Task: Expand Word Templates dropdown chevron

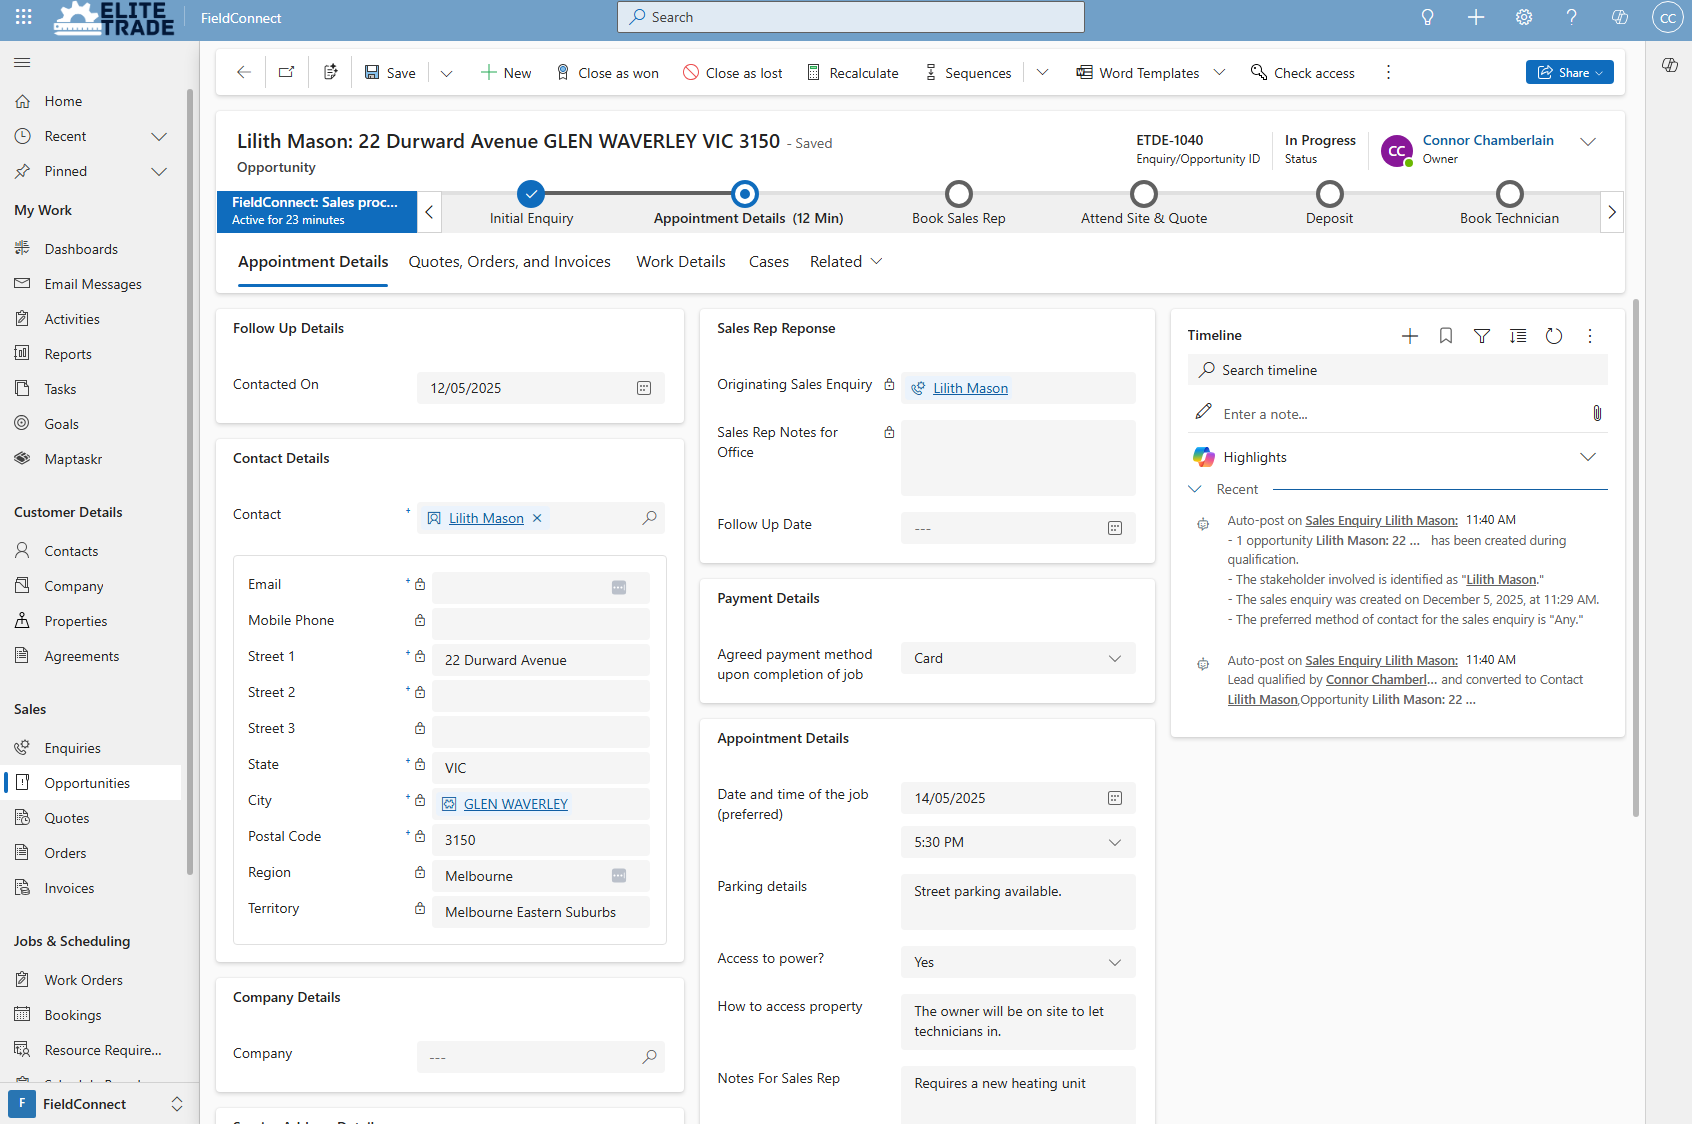Action: (1219, 72)
